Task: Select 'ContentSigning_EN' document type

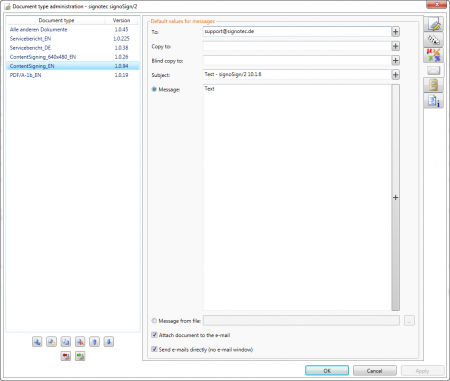Action: pos(73,66)
